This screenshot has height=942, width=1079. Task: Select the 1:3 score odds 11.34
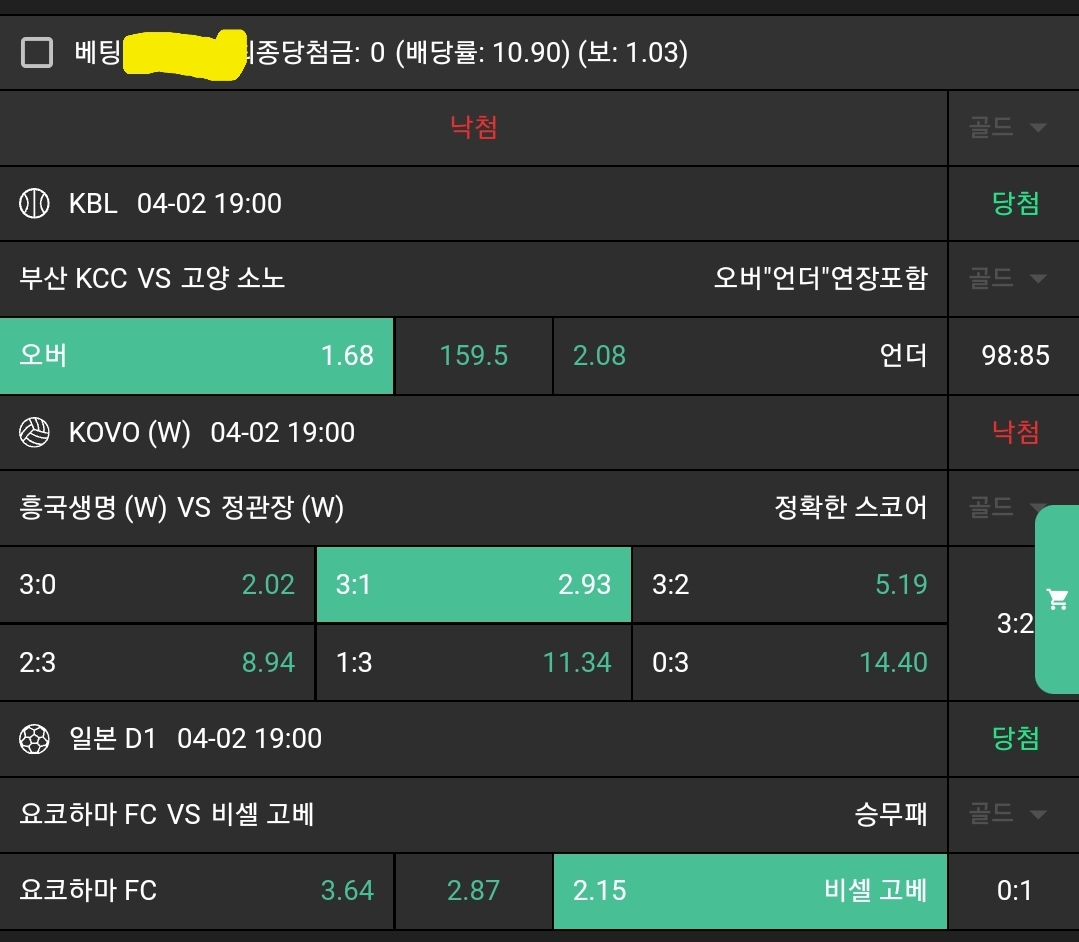click(473, 663)
